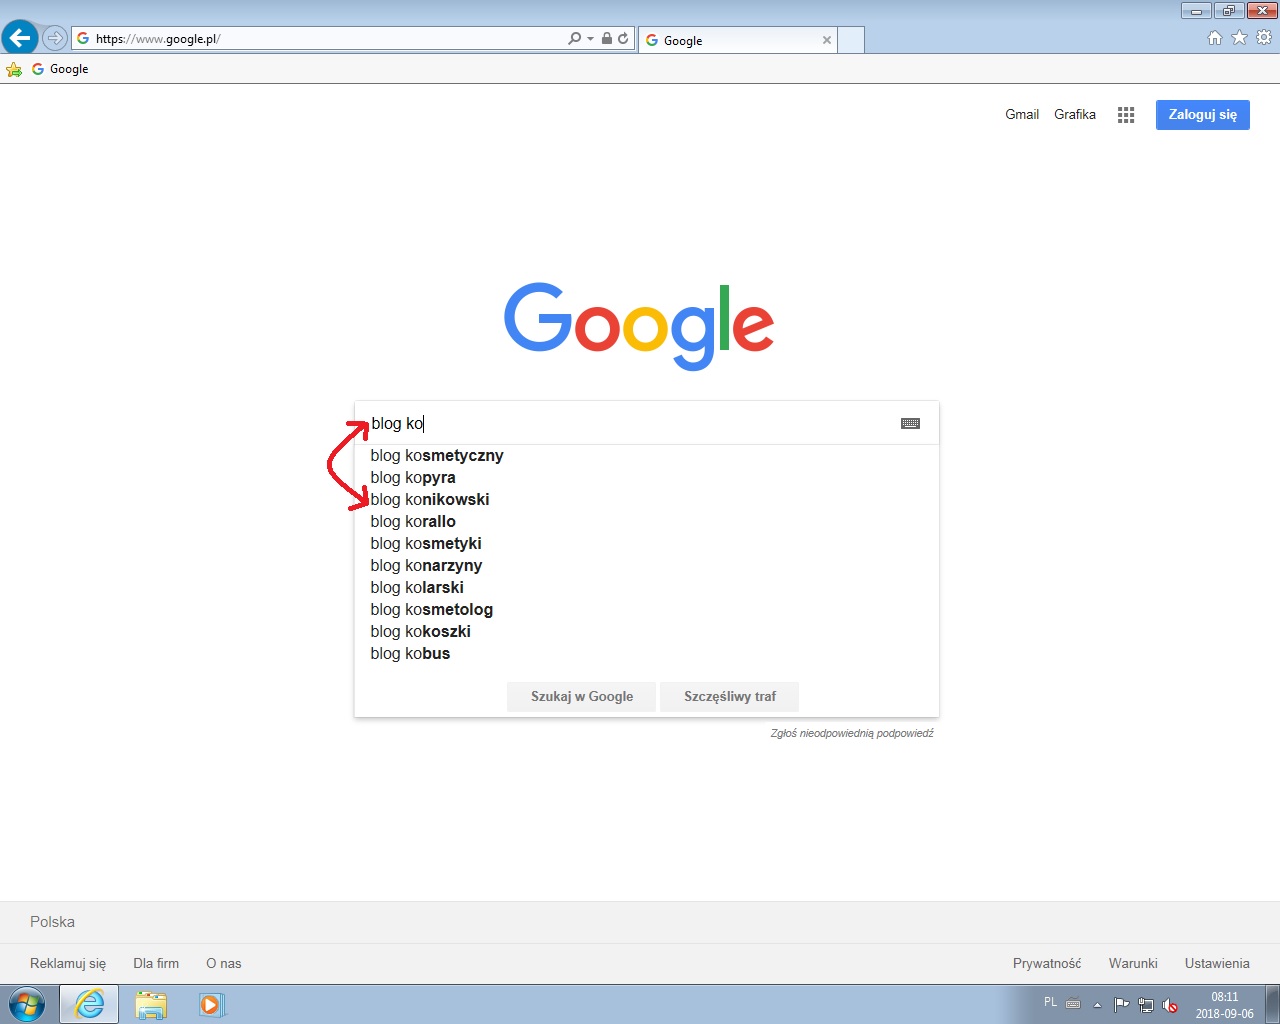Open the Reklamuj się footer link
The height and width of the screenshot is (1024, 1280).
point(68,964)
